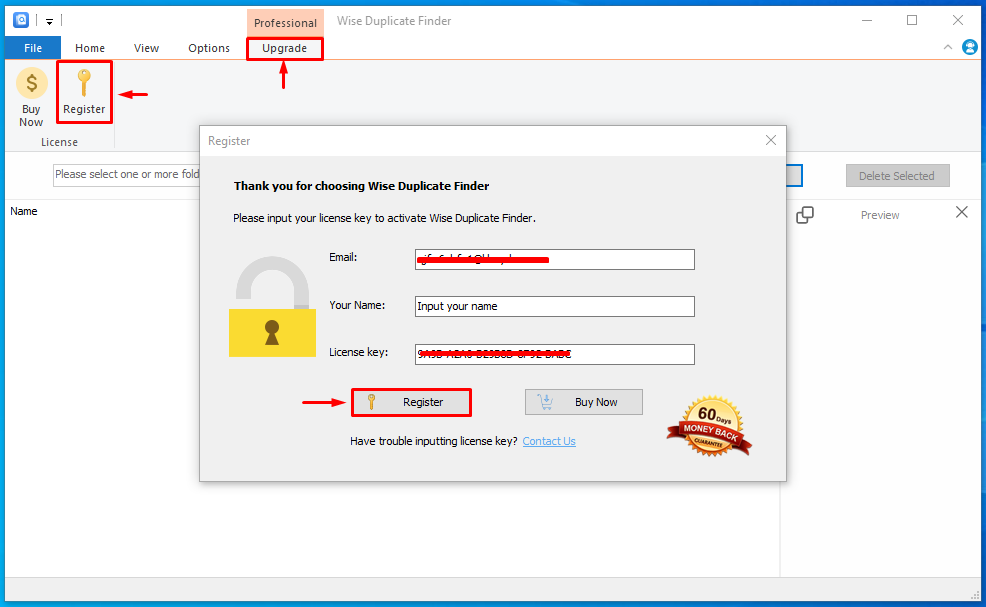
Task: Close the Register dialog
Action: pyautogui.click(x=771, y=140)
